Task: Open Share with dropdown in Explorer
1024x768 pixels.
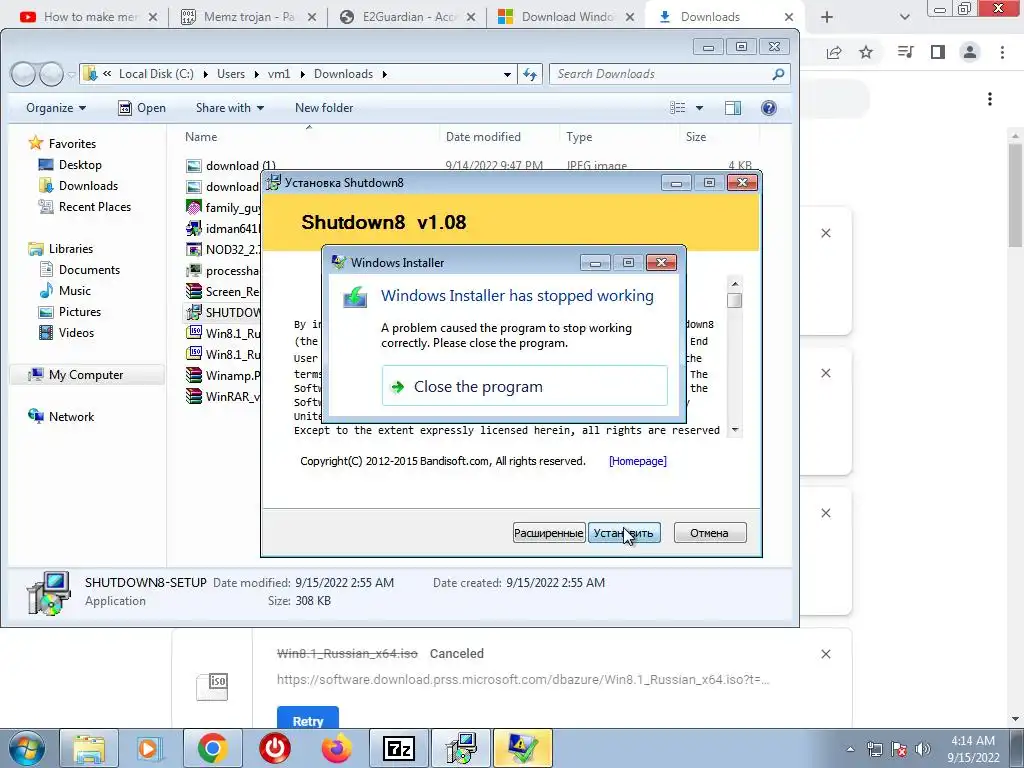Action: pyautogui.click(x=229, y=108)
